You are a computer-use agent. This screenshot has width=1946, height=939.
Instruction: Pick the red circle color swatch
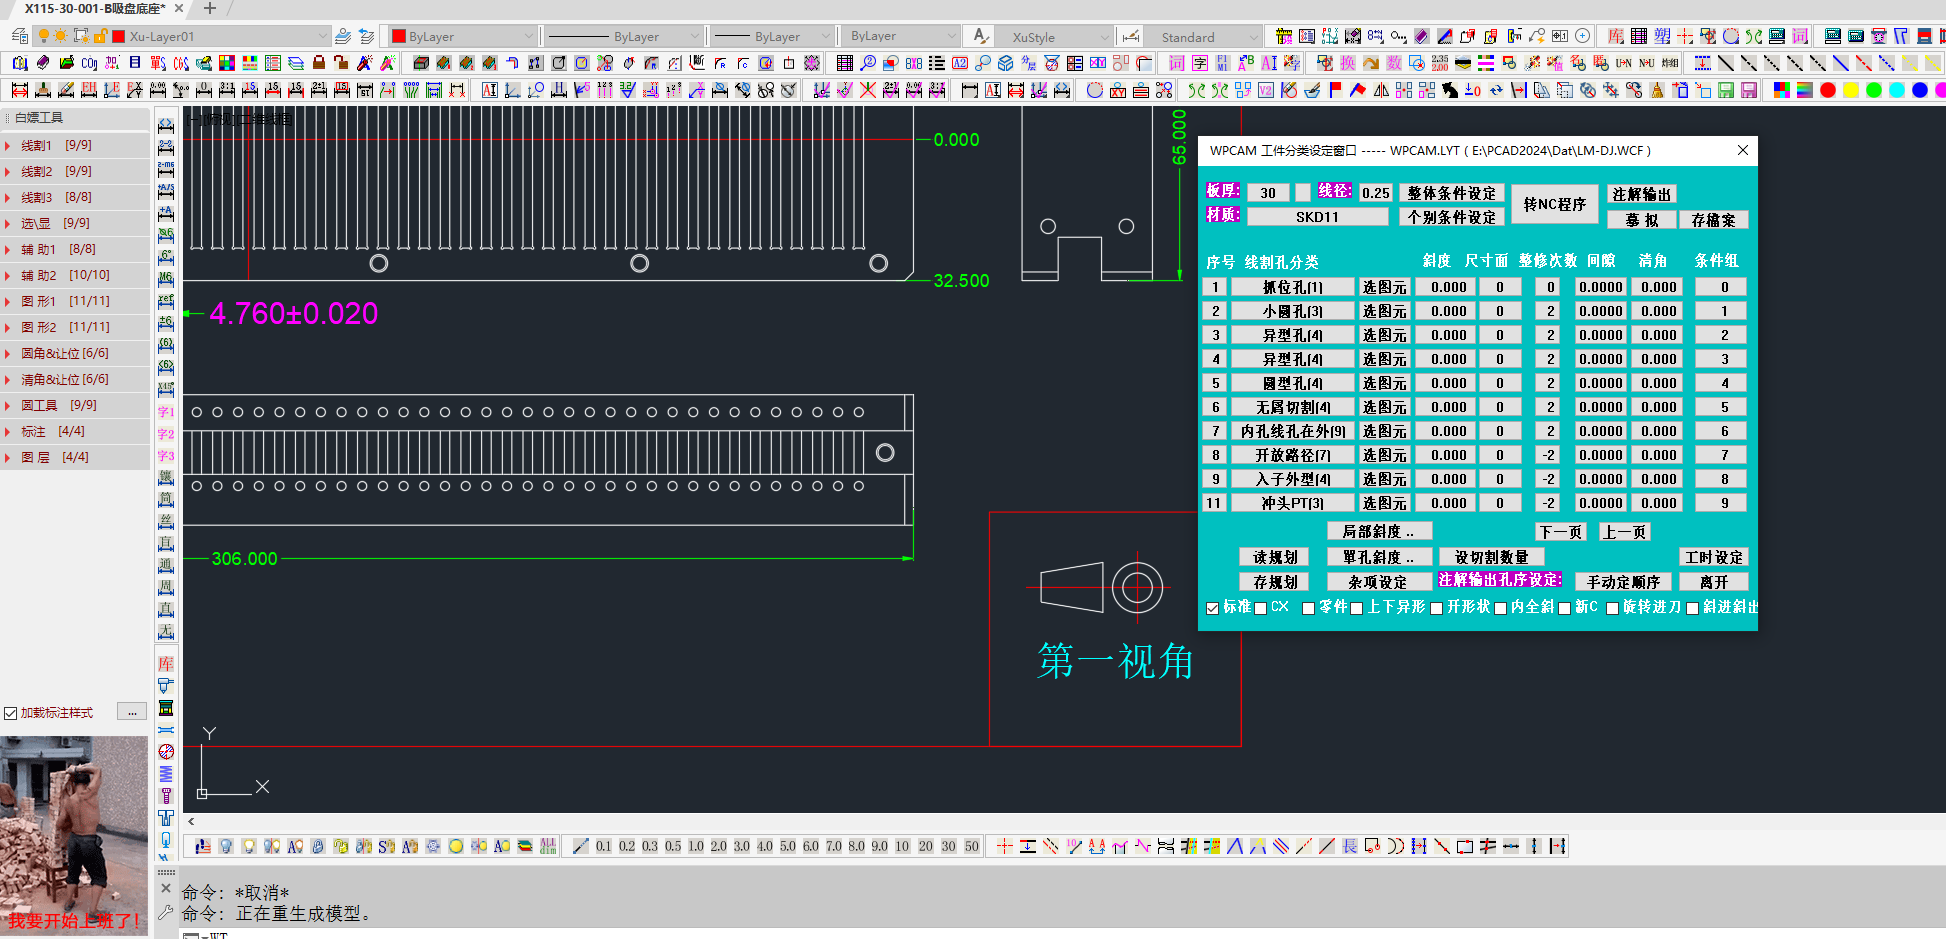pyautogui.click(x=1827, y=90)
